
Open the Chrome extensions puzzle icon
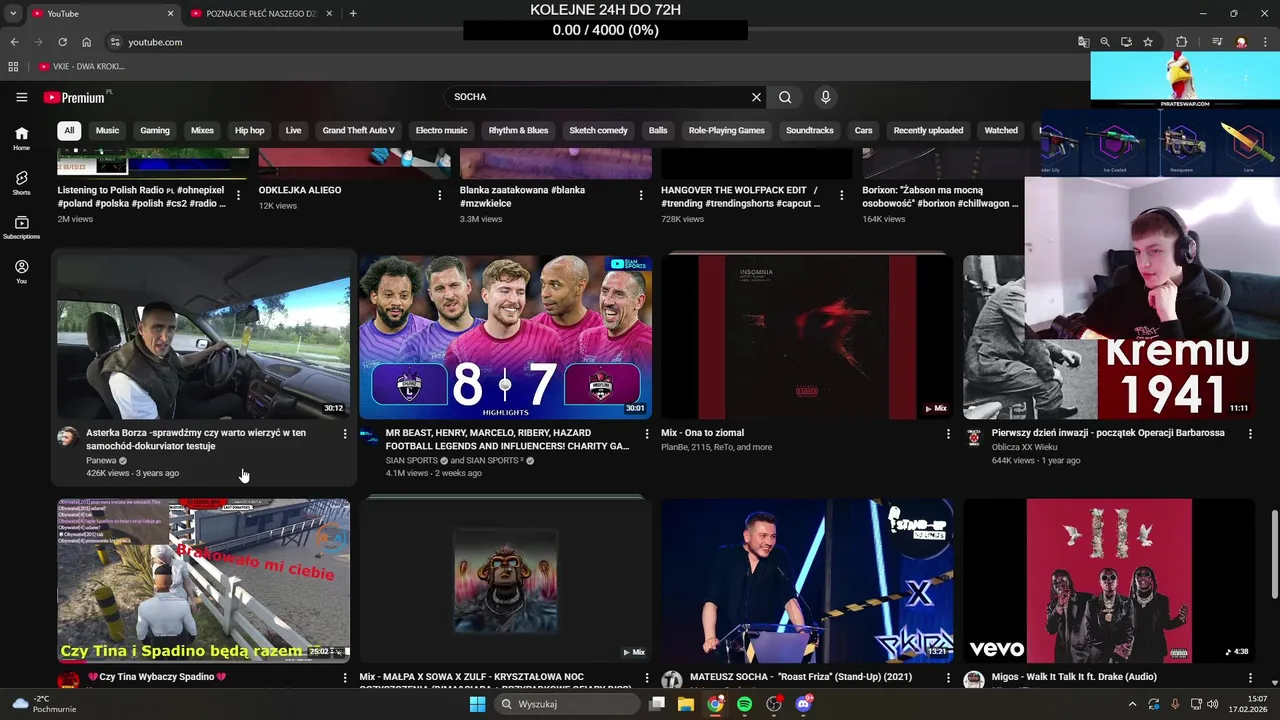[x=1181, y=42]
